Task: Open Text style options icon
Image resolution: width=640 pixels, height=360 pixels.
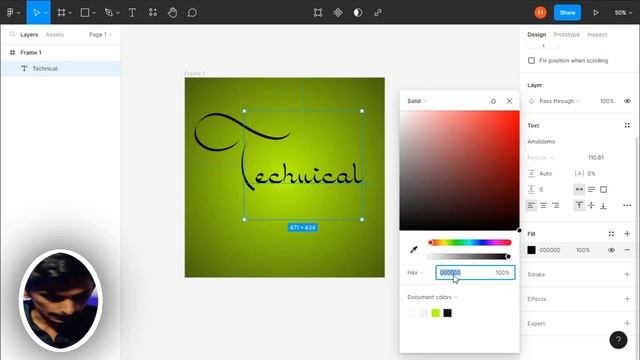Action: [x=627, y=125]
